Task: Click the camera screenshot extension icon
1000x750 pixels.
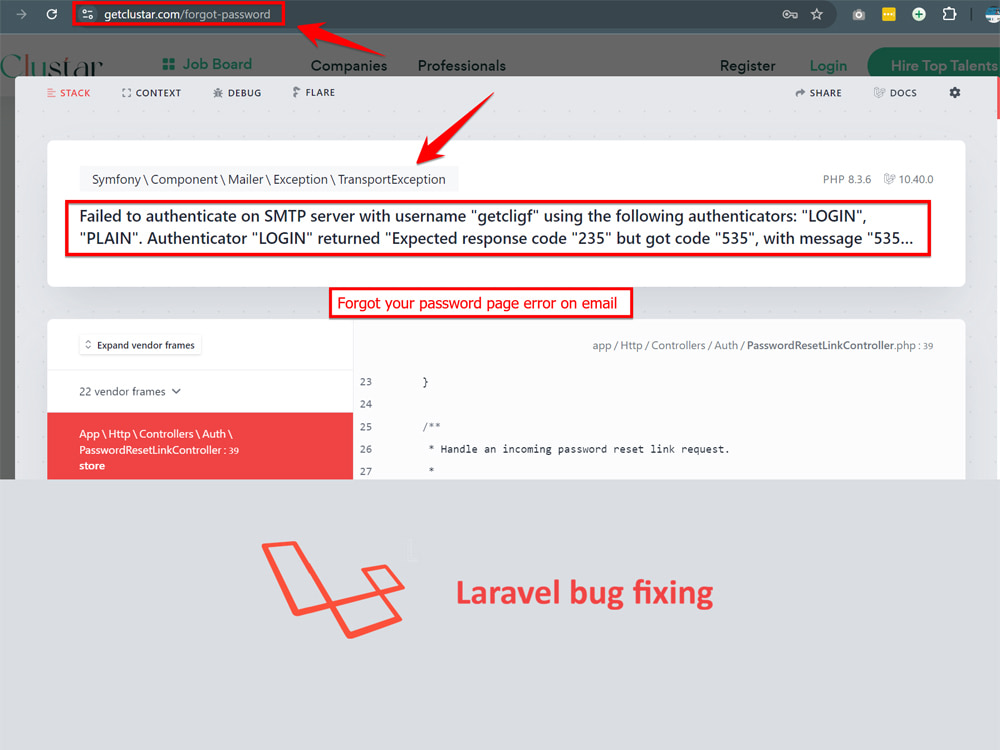Action: point(858,14)
